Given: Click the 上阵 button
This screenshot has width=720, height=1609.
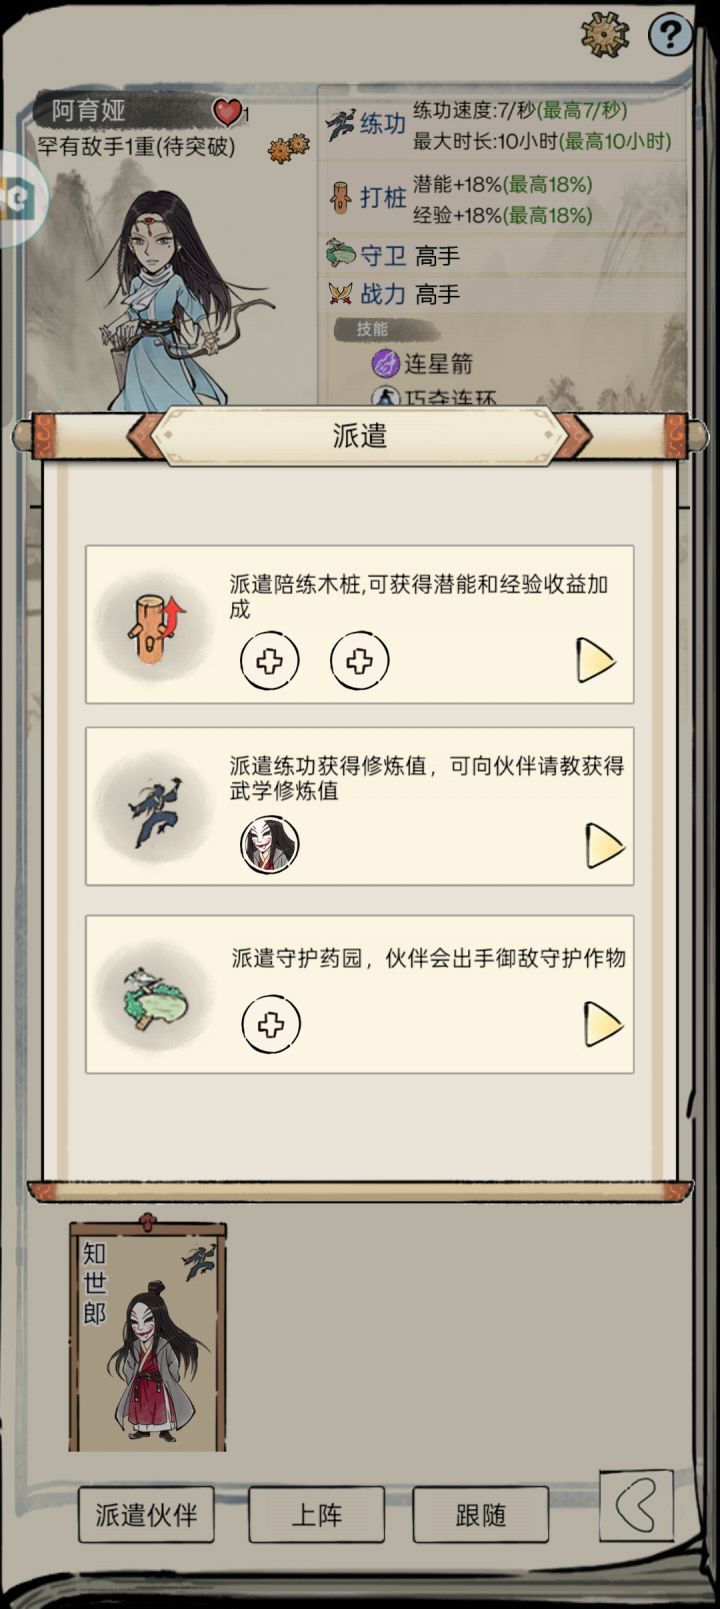Looking at the screenshot, I should click(316, 1515).
